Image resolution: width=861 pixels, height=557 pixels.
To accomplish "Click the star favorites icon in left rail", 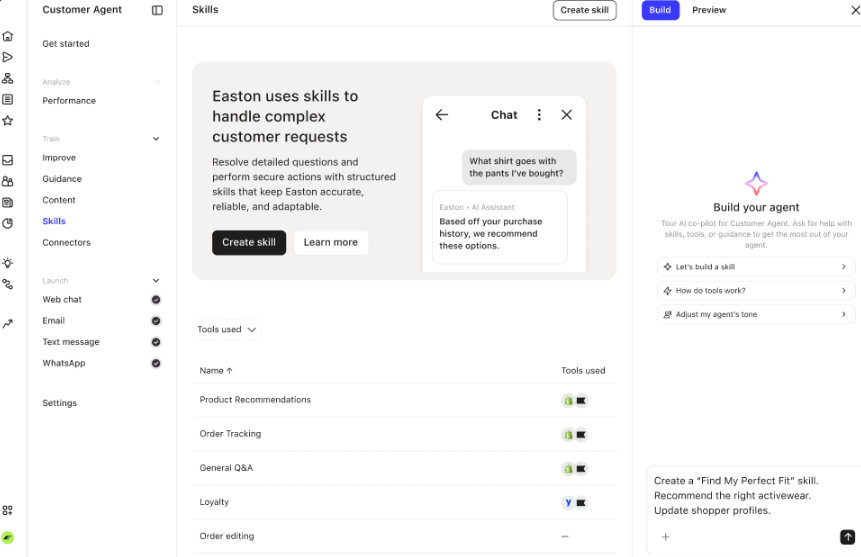I will pyautogui.click(x=8, y=120).
